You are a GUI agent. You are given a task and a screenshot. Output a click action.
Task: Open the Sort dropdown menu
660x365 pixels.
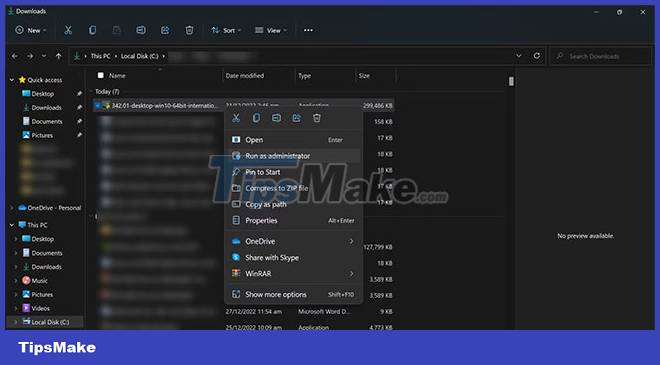tap(226, 30)
